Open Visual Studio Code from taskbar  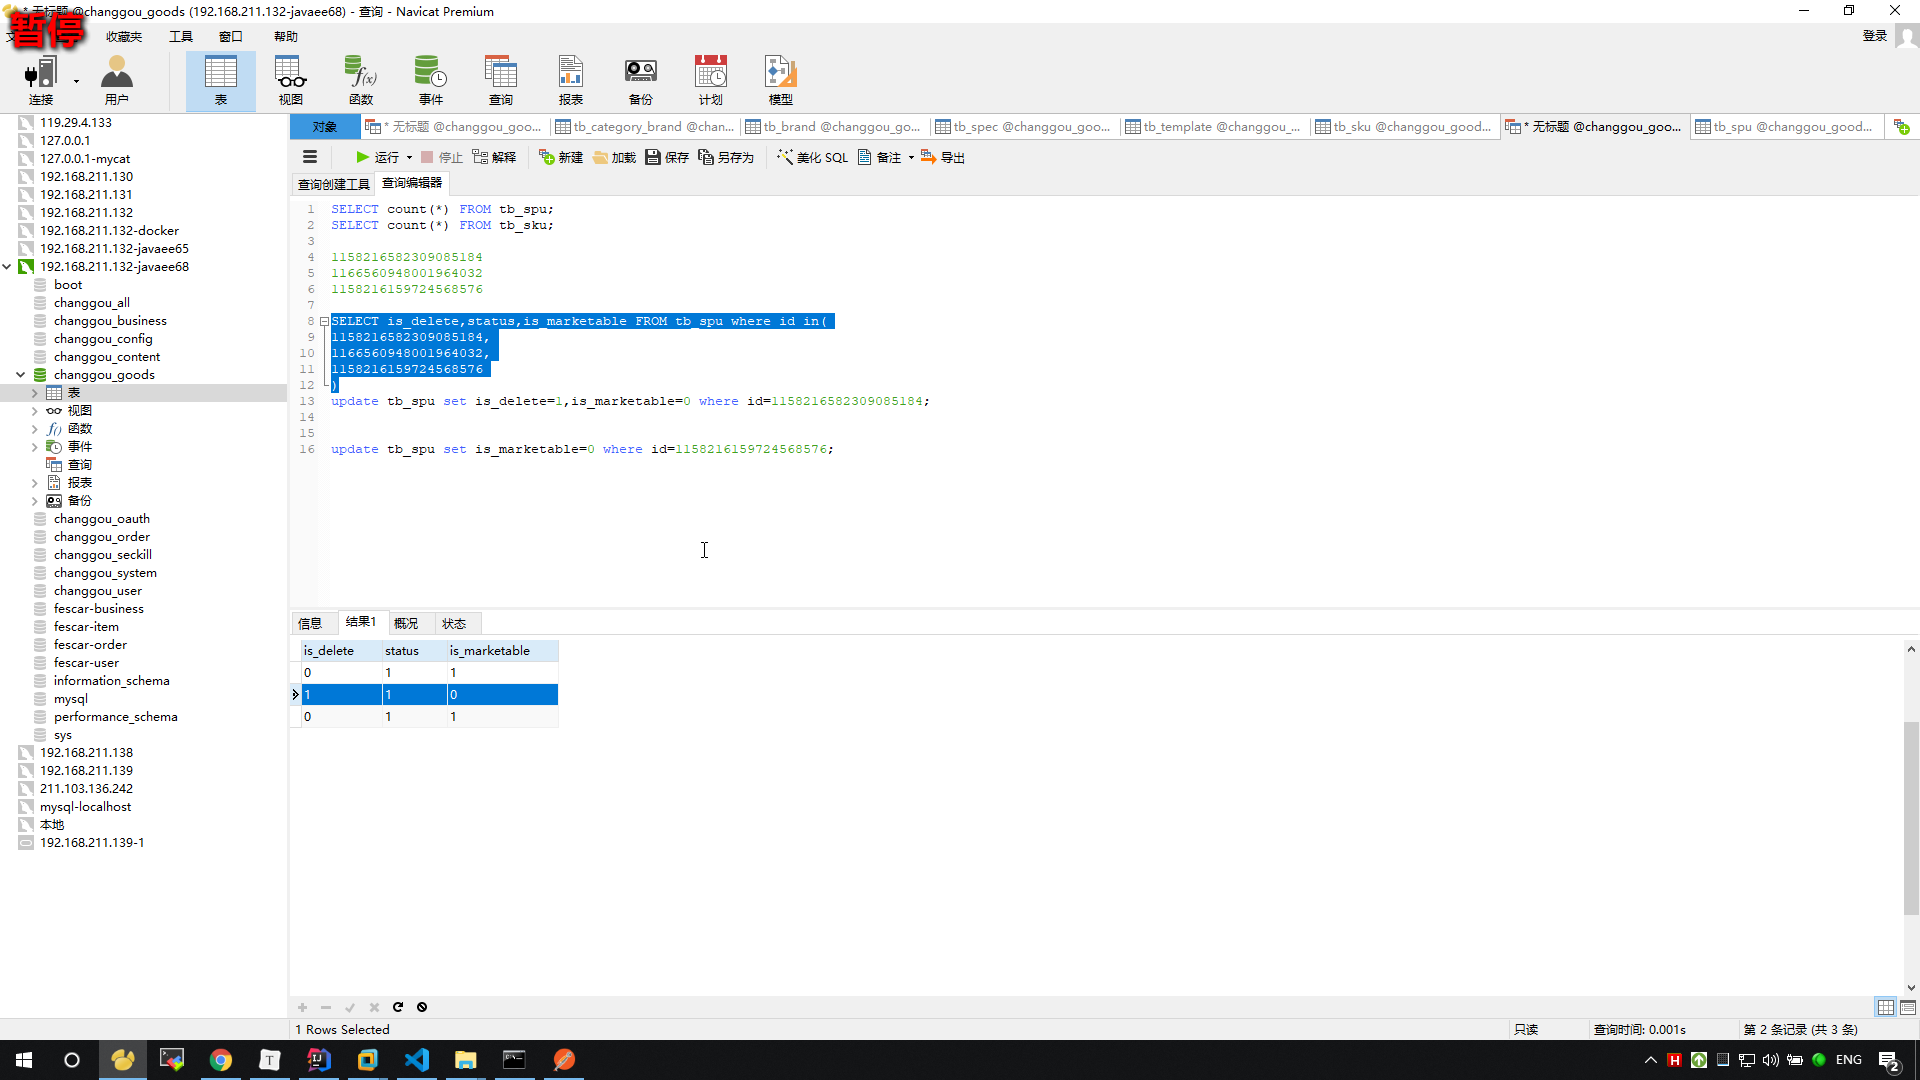417,1060
